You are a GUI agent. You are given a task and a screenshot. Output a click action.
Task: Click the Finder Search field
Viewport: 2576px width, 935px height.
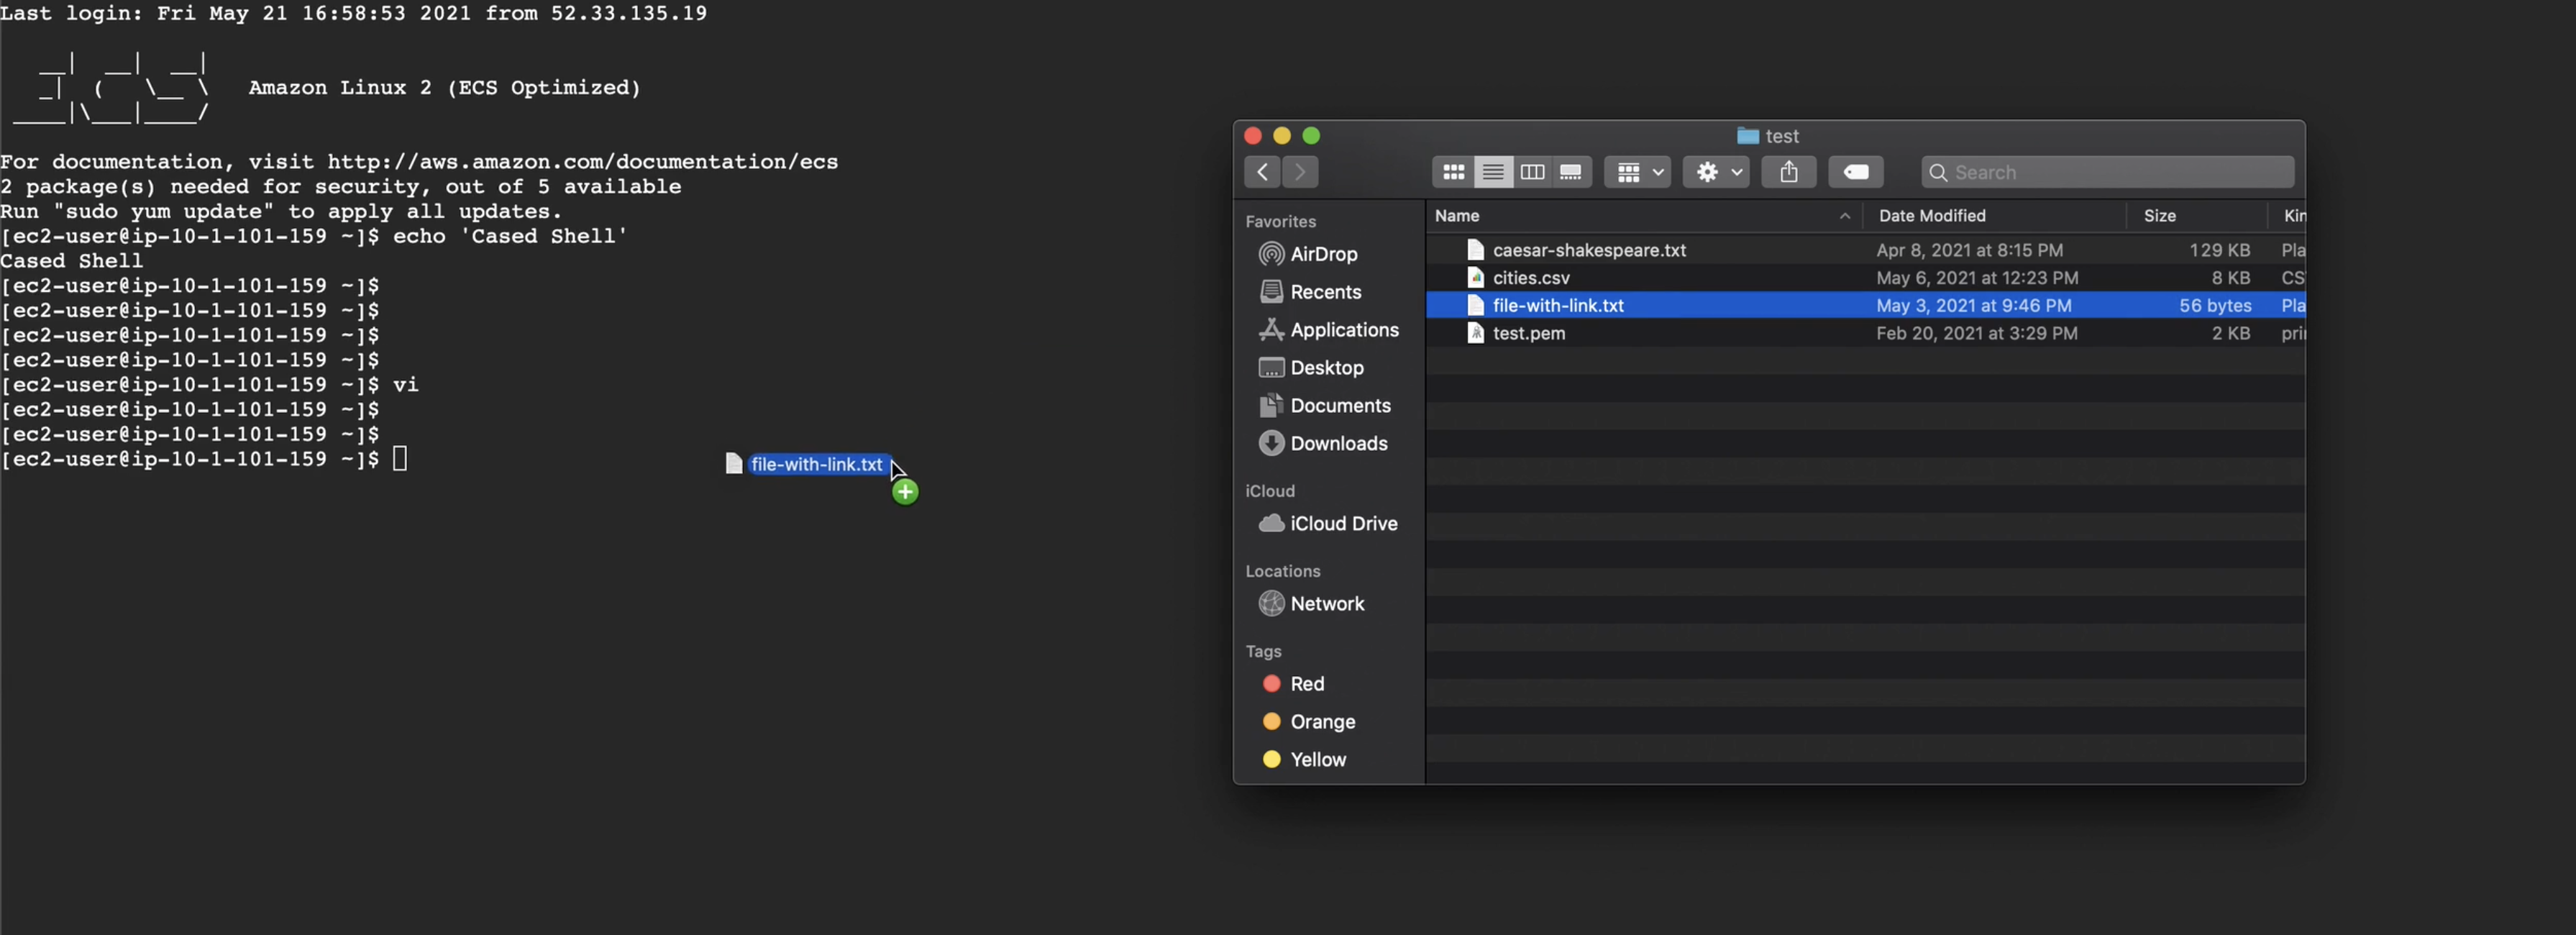pyautogui.click(x=2110, y=172)
